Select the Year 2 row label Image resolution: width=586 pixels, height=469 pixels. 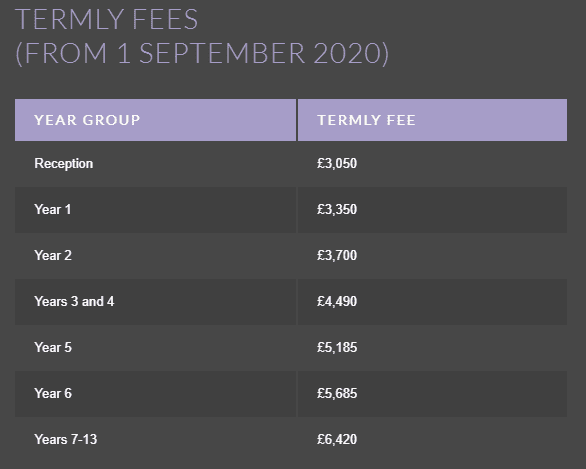[53, 255]
